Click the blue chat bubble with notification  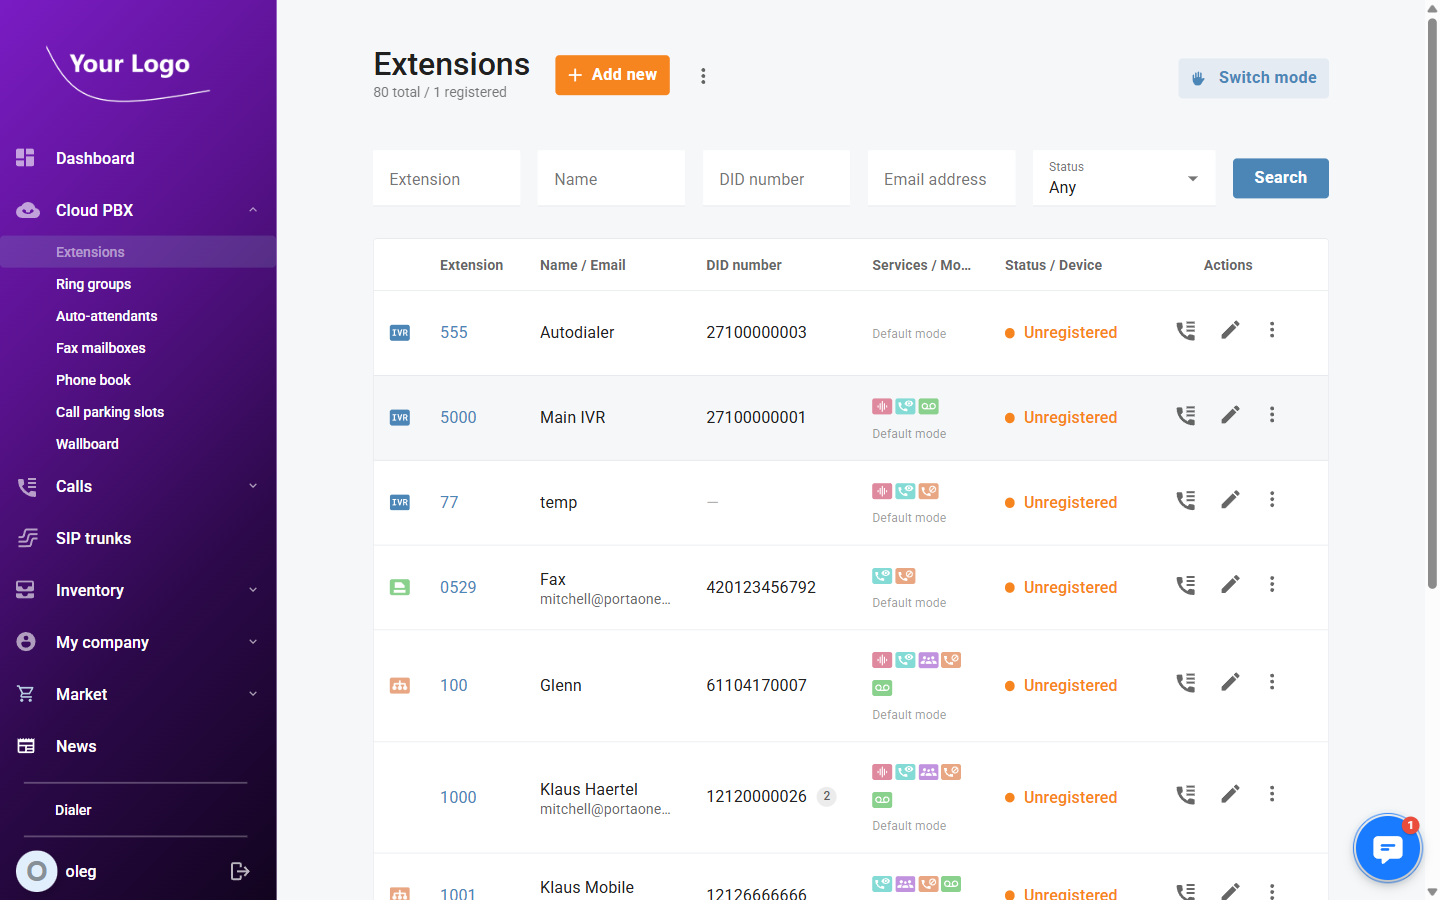[x=1388, y=848]
